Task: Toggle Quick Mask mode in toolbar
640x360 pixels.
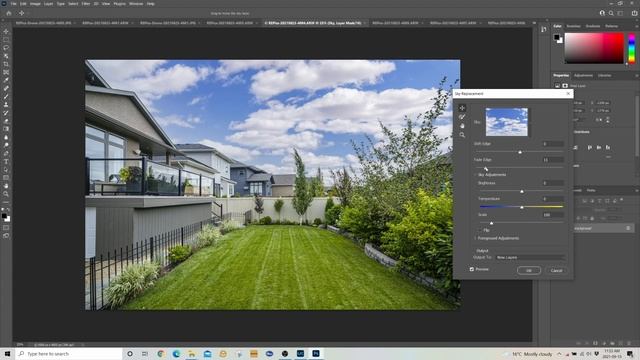Action: click(6, 228)
